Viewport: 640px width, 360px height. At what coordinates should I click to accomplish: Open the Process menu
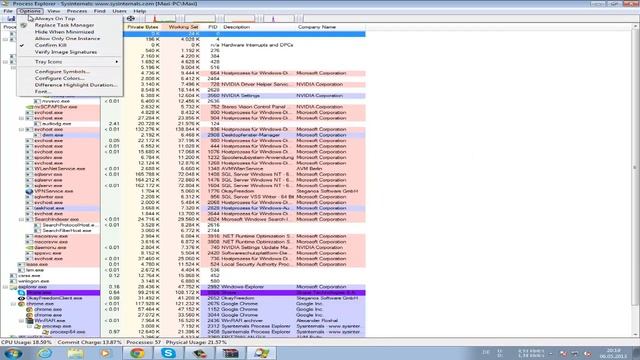(x=77, y=11)
